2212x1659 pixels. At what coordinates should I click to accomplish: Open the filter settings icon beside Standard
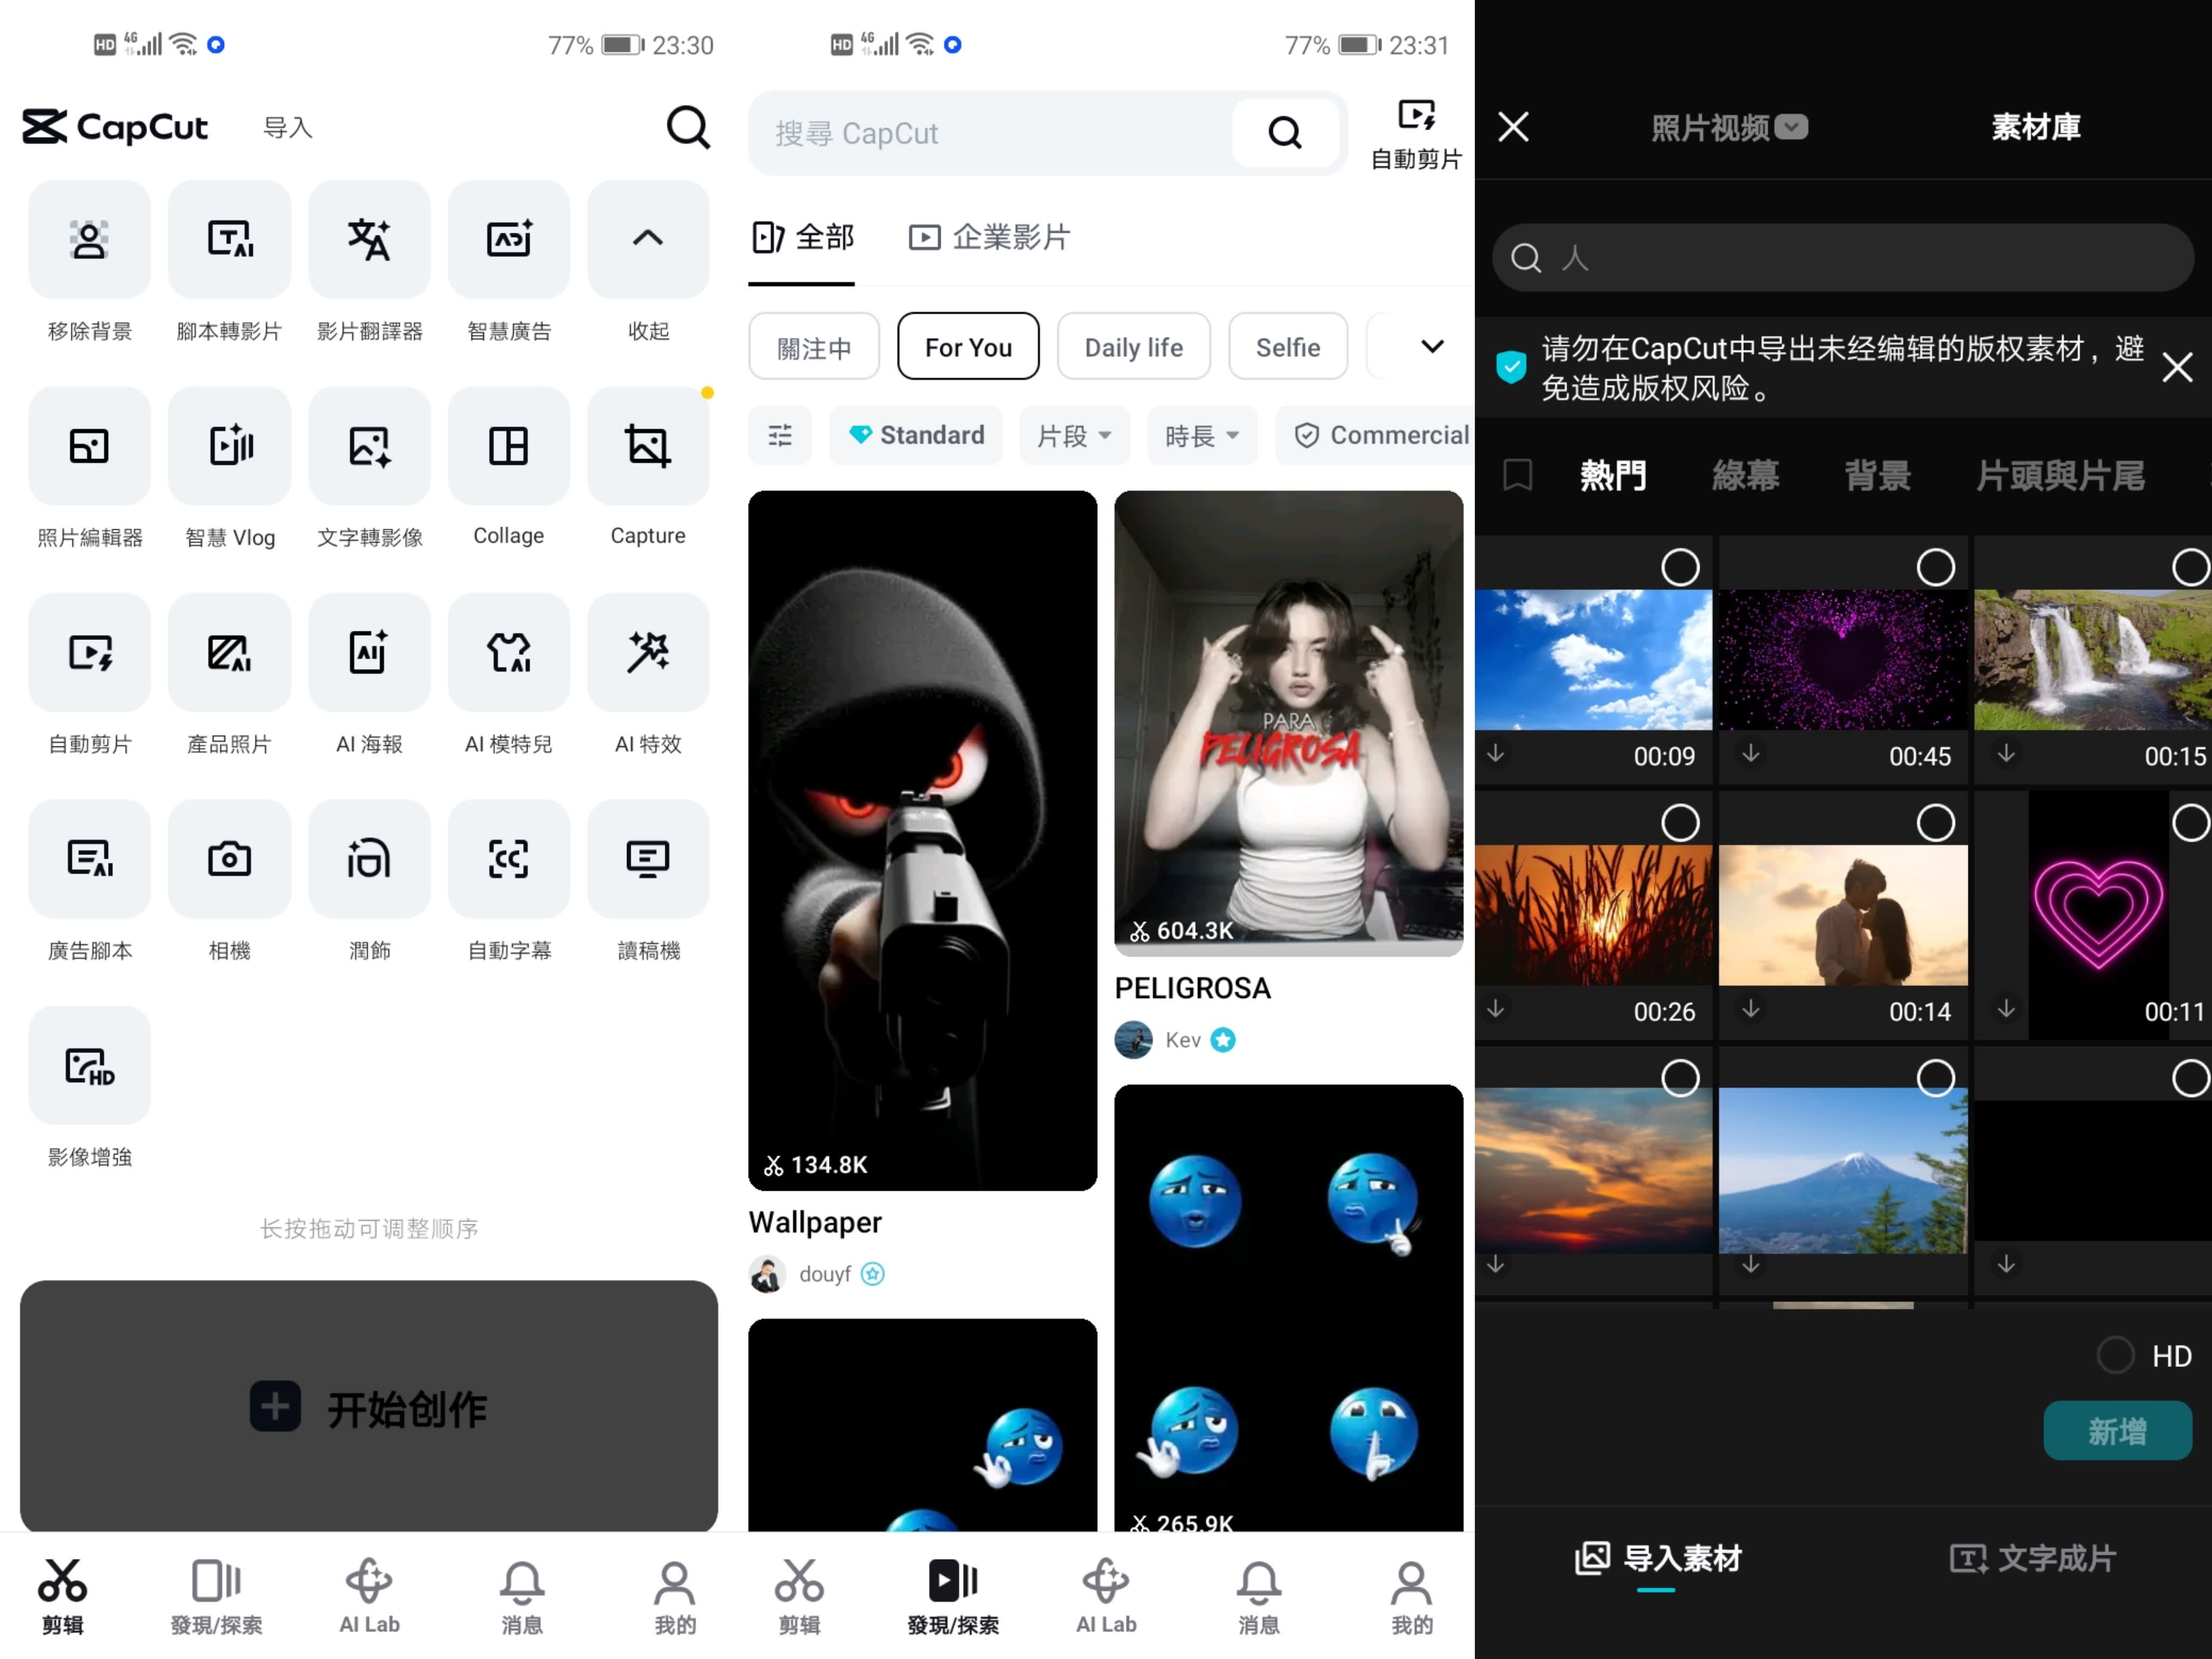click(x=779, y=435)
